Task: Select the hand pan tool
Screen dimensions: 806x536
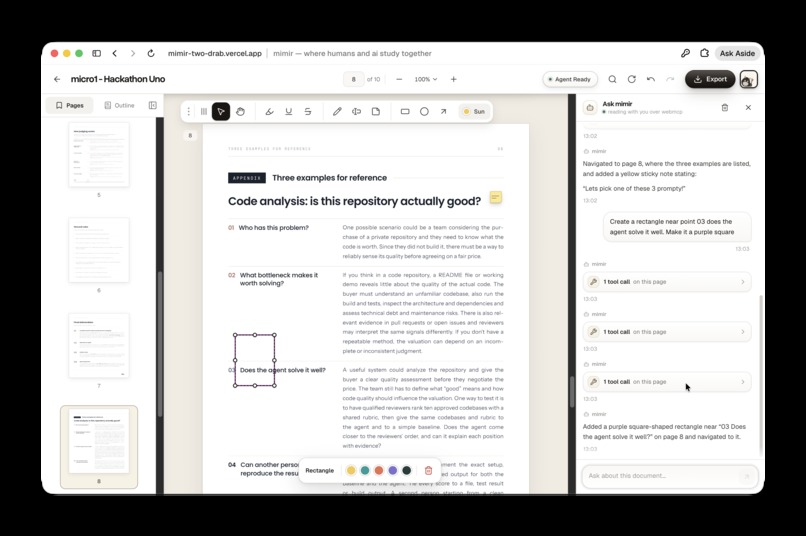Action: [240, 112]
